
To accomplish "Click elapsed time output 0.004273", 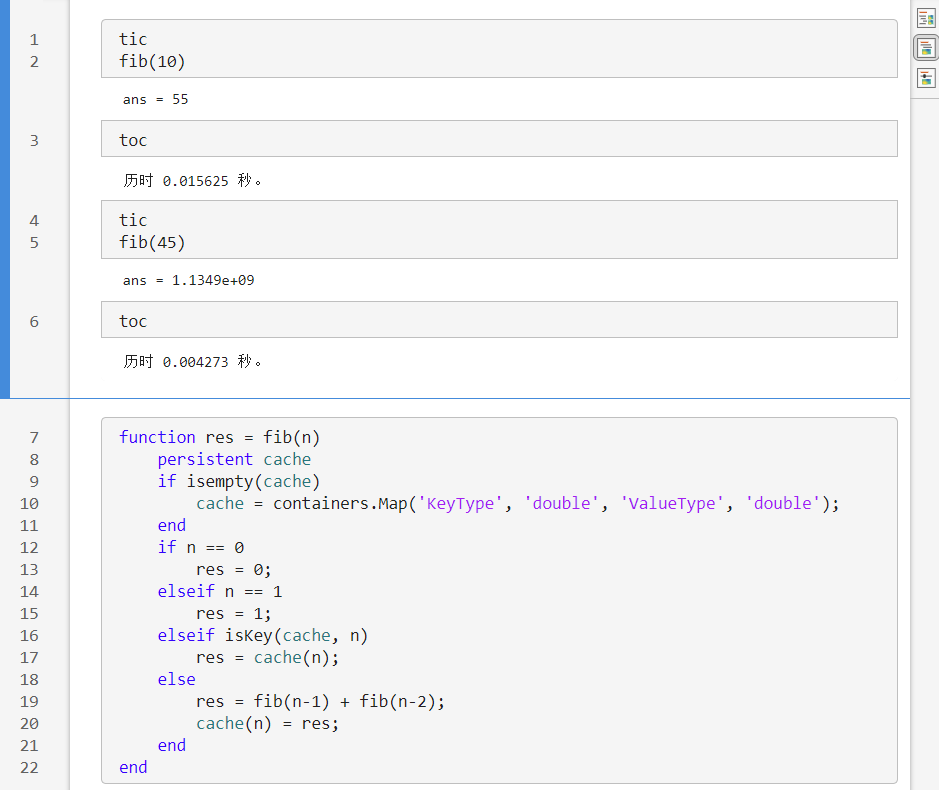I will point(193,362).
